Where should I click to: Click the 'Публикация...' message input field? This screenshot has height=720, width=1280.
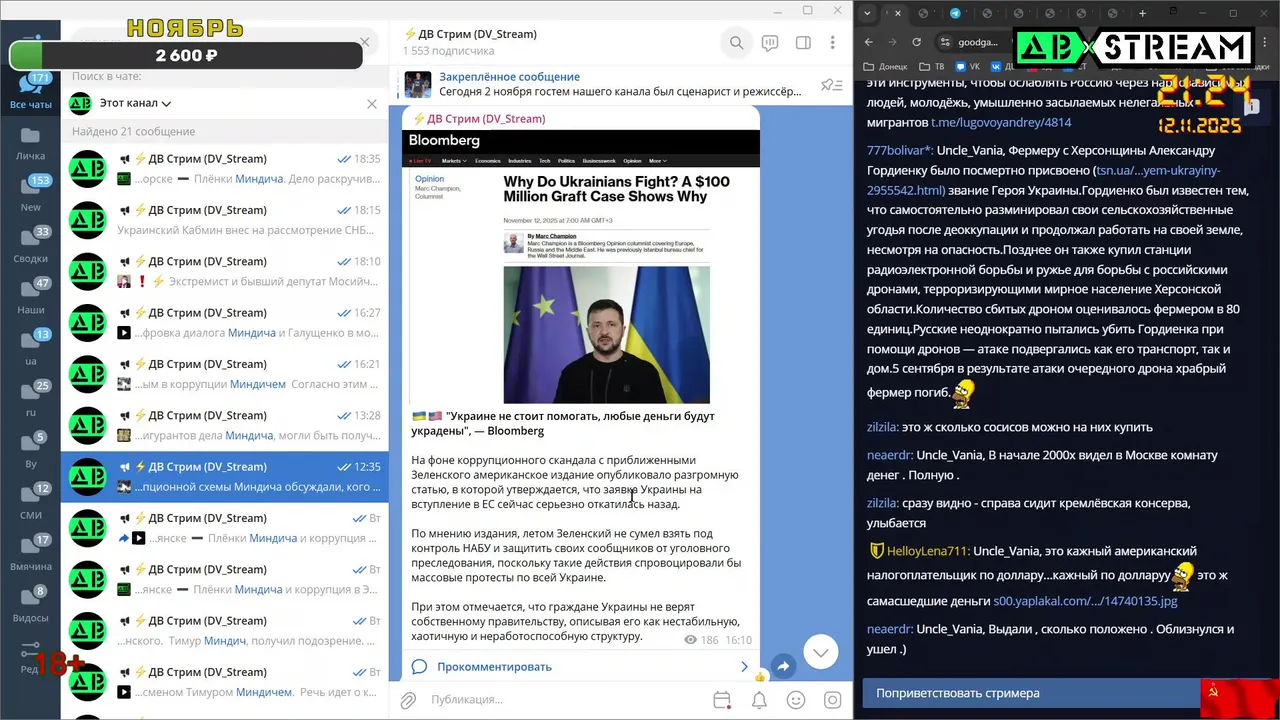pos(565,700)
